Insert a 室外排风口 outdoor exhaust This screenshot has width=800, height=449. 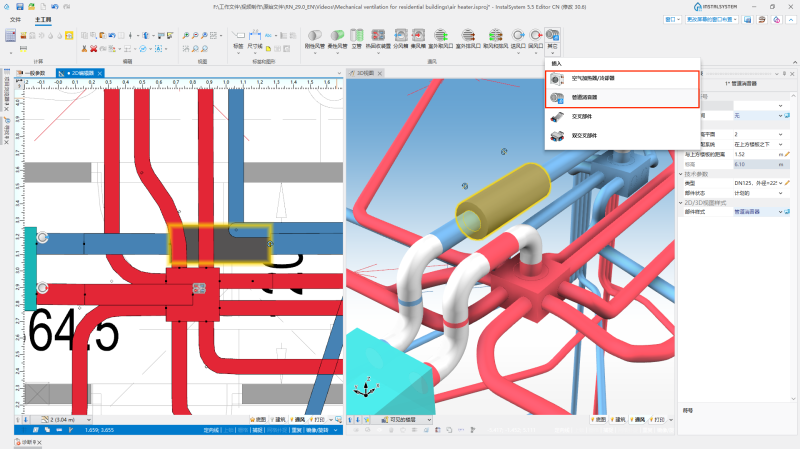pos(468,39)
